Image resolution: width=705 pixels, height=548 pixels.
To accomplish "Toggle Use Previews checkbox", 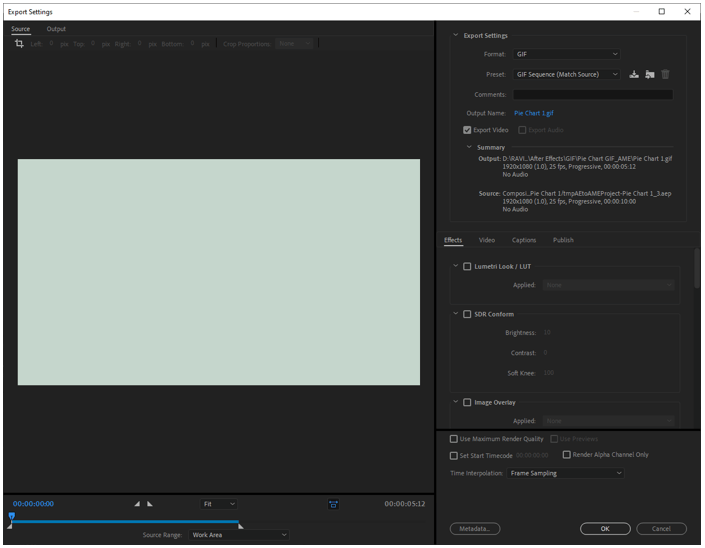I will coord(554,439).
